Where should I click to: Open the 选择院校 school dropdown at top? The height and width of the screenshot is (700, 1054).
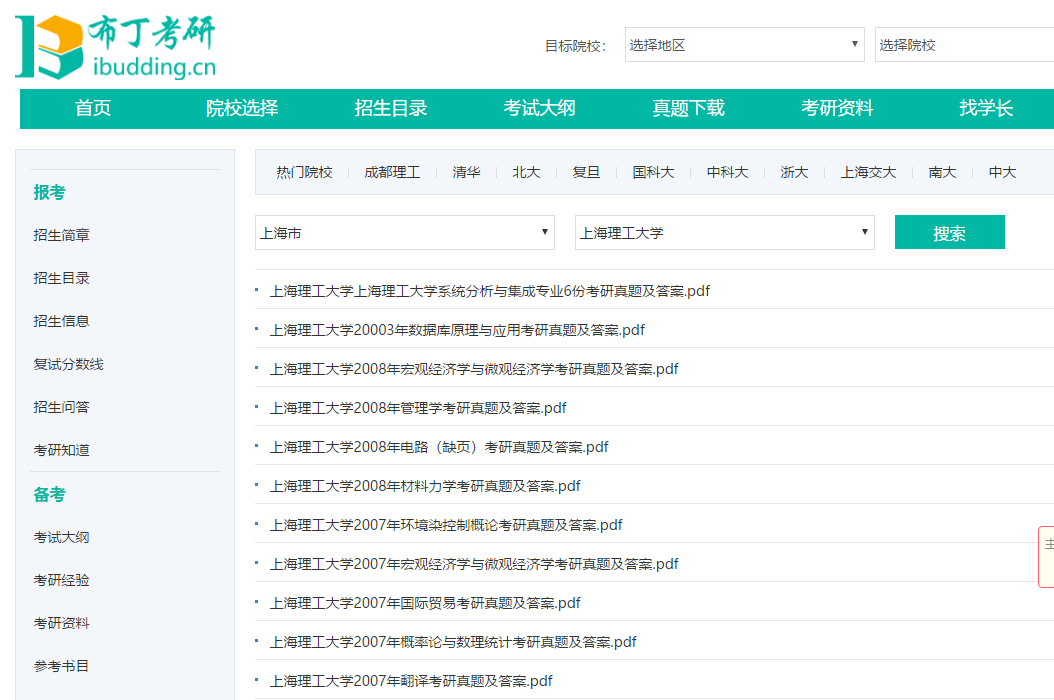coord(964,45)
